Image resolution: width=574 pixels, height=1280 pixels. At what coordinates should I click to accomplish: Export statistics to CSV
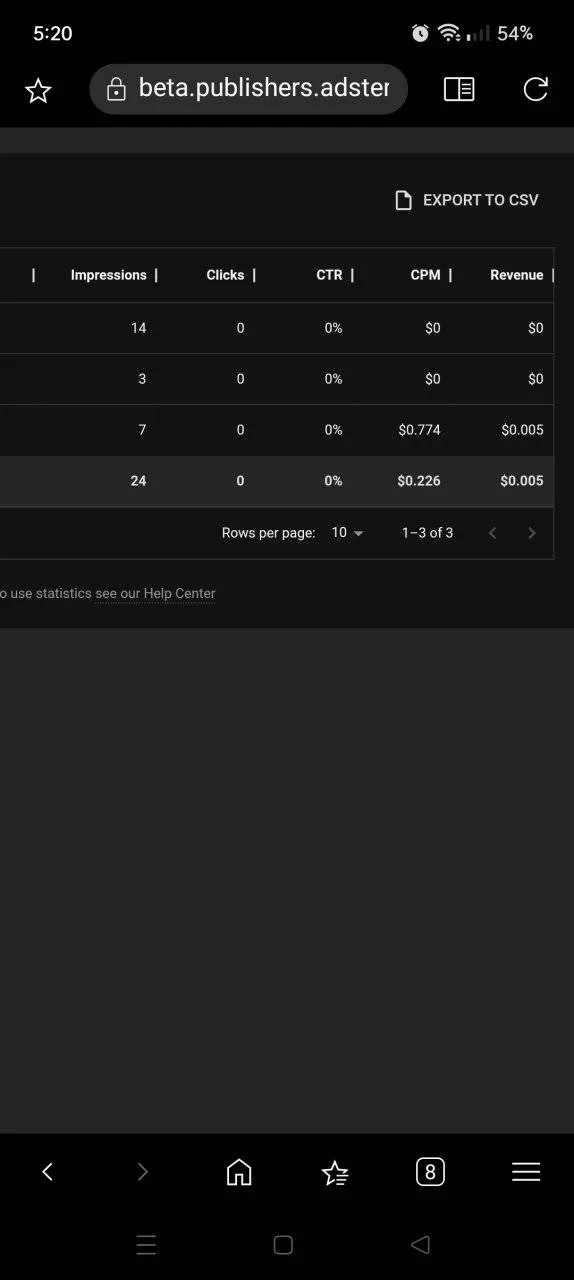467,200
